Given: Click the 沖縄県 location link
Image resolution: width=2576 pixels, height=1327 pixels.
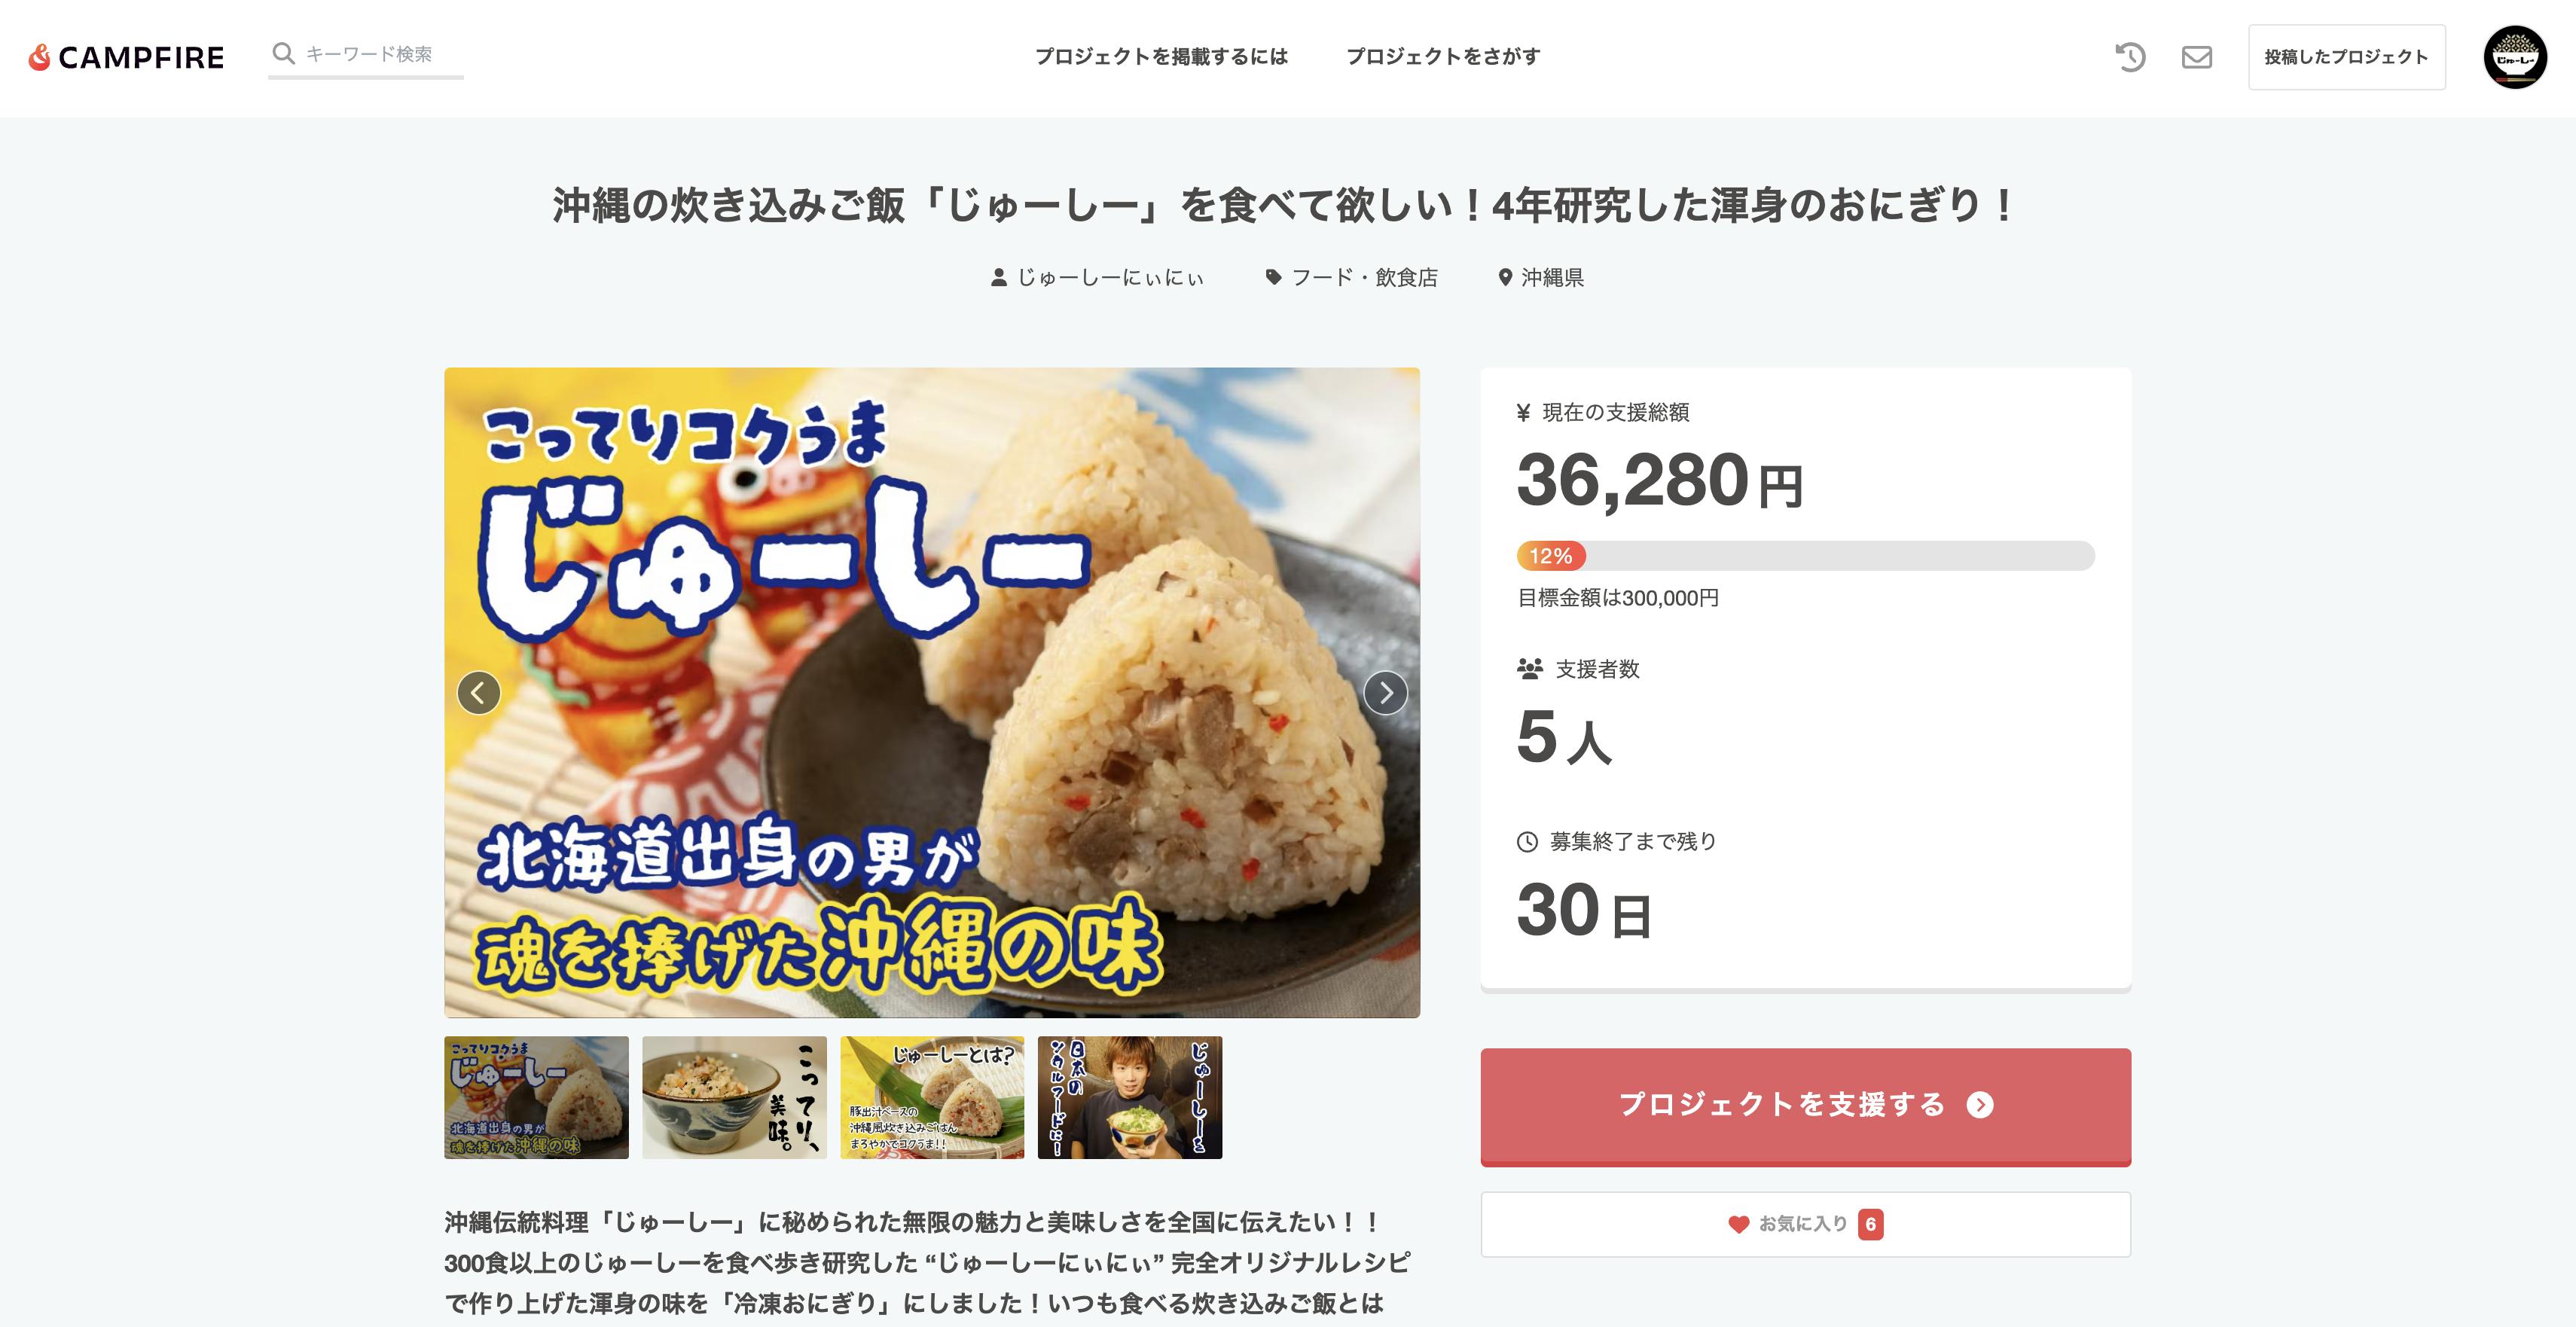Looking at the screenshot, I should tap(1540, 277).
